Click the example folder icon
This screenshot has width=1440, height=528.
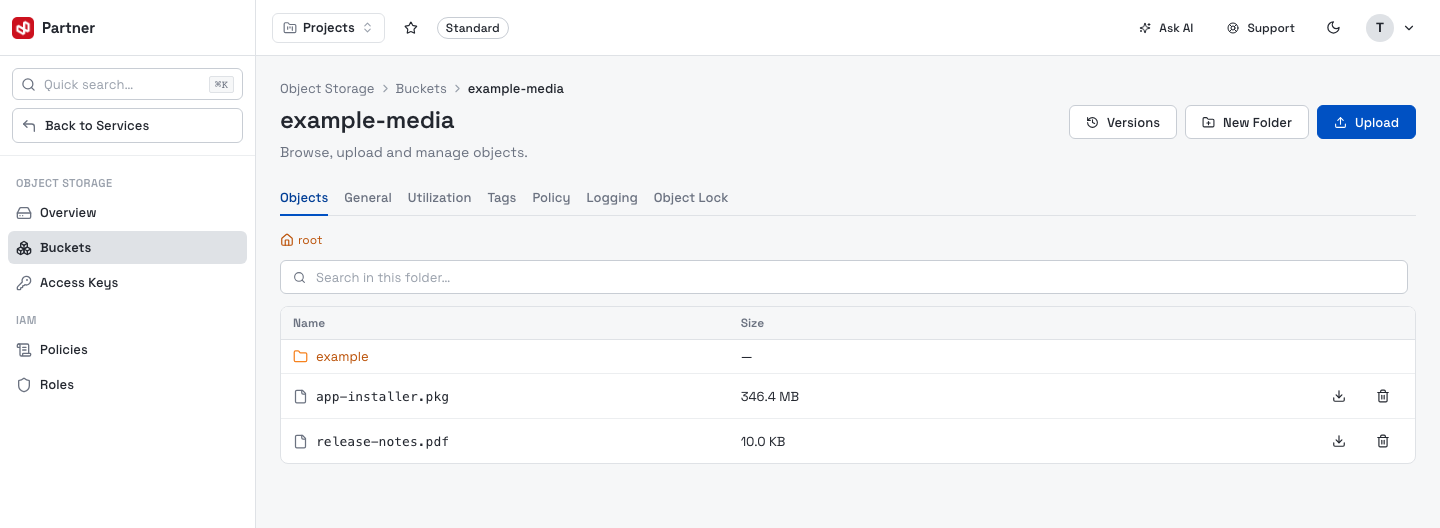(300, 357)
